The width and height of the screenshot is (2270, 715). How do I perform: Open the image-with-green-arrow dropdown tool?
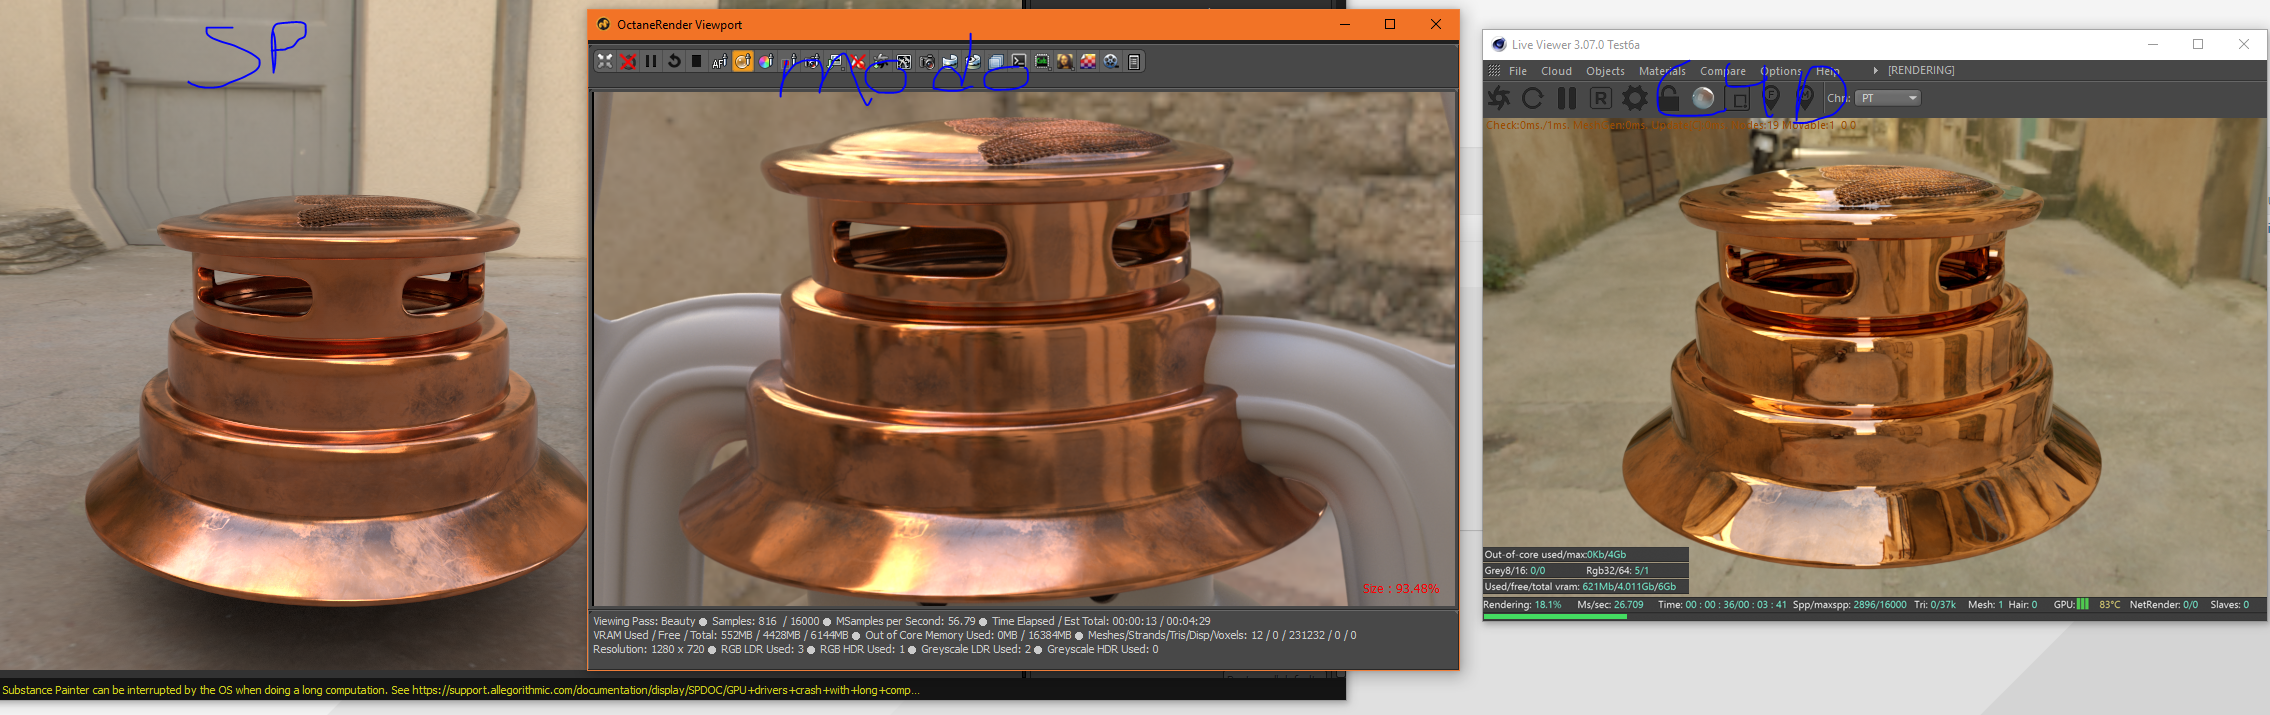point(835,61)
